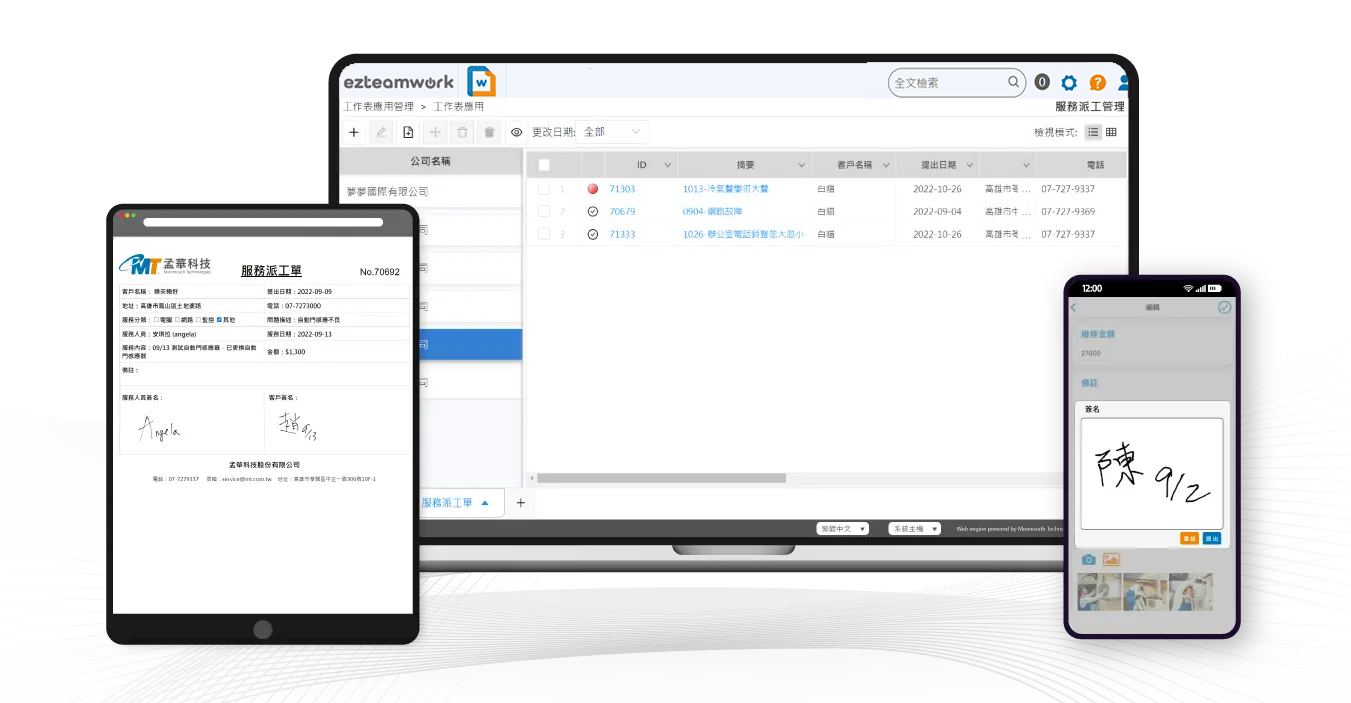This screenshot has height=703, width=1351.
Task: Tap the confirm checkmark on phone editor
Action: [1224, 308]
